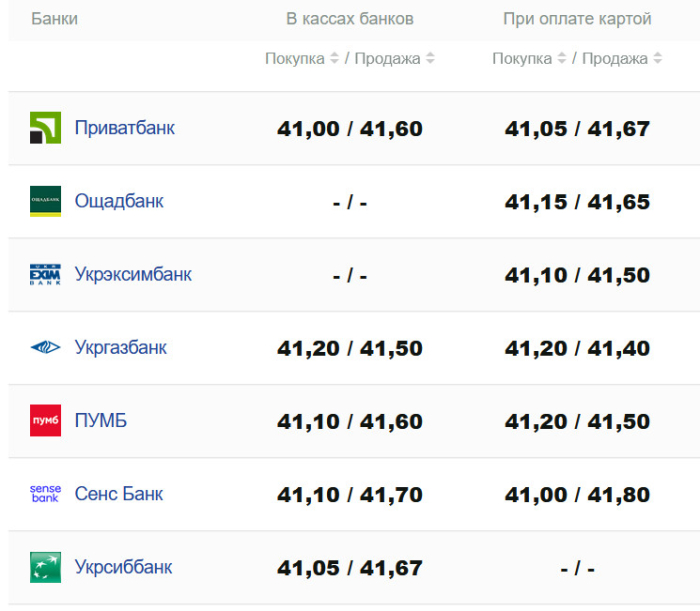
Task: Open the ПУМБ bank link
Action: [101, 421]
